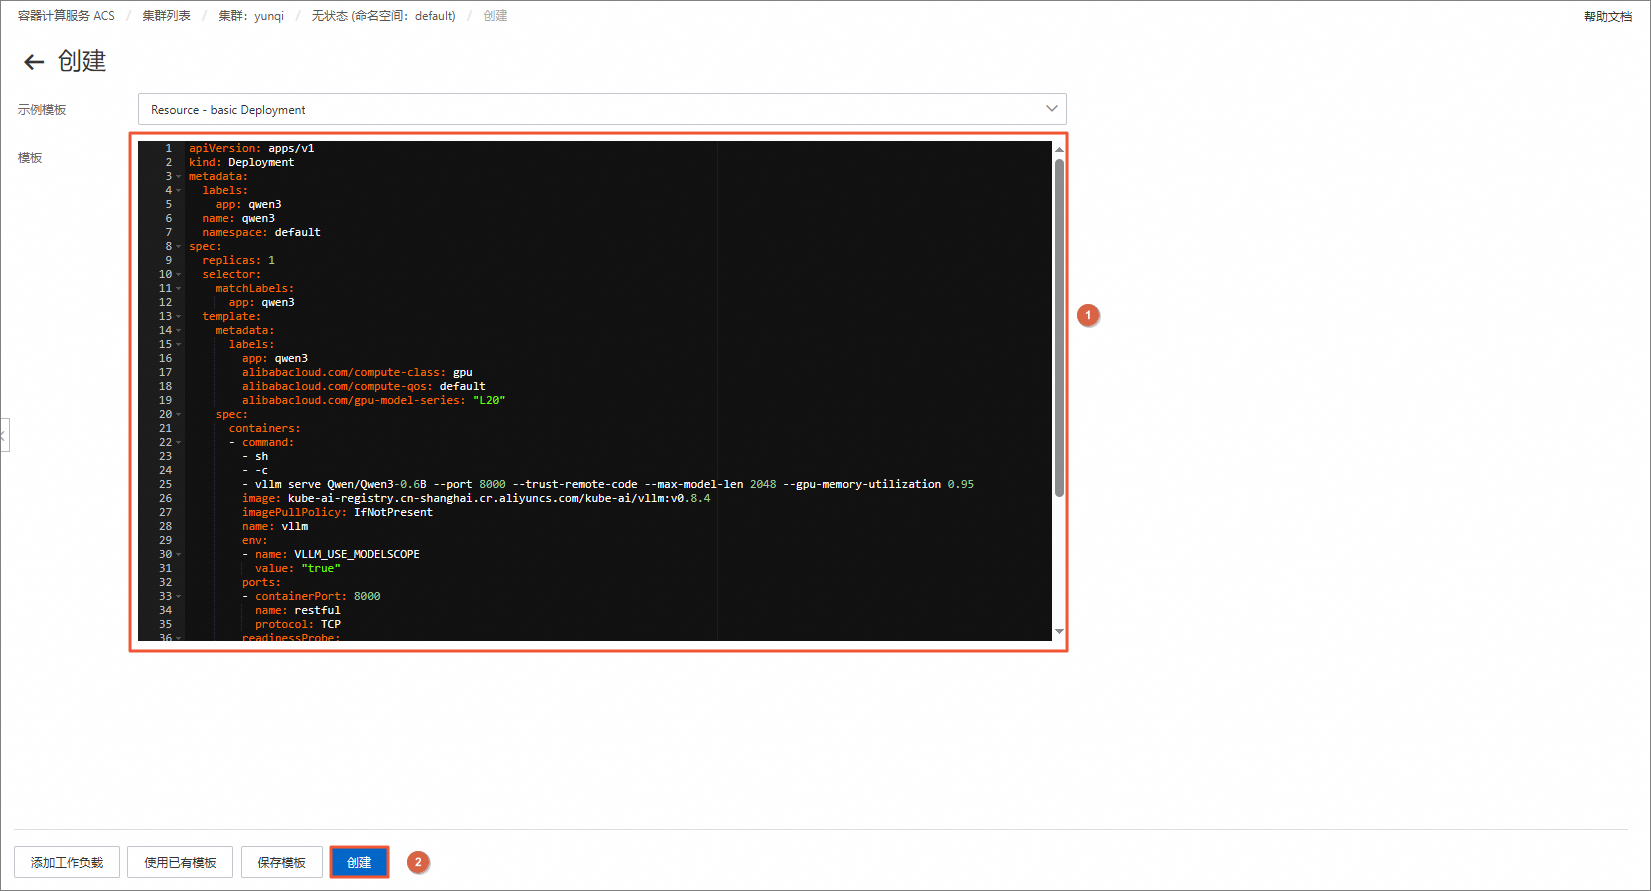Collapse the env entry at line 30
1651x891 pixels.
[x=179, y=555]
